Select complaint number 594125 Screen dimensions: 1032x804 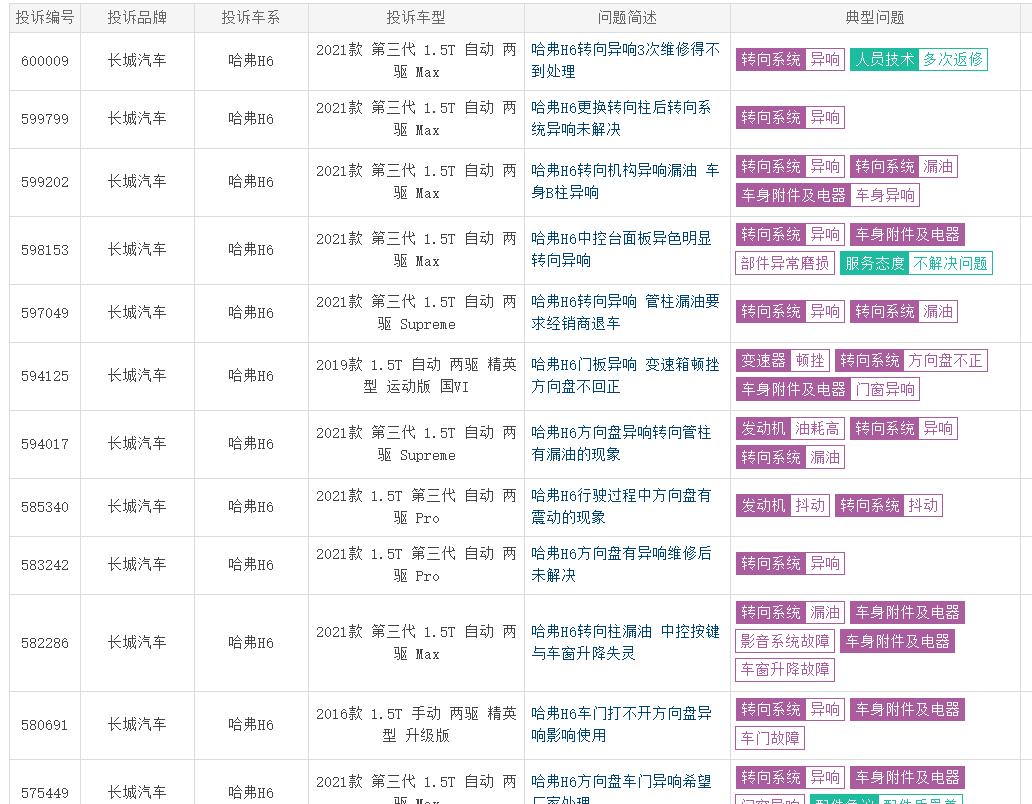(45, 376)
